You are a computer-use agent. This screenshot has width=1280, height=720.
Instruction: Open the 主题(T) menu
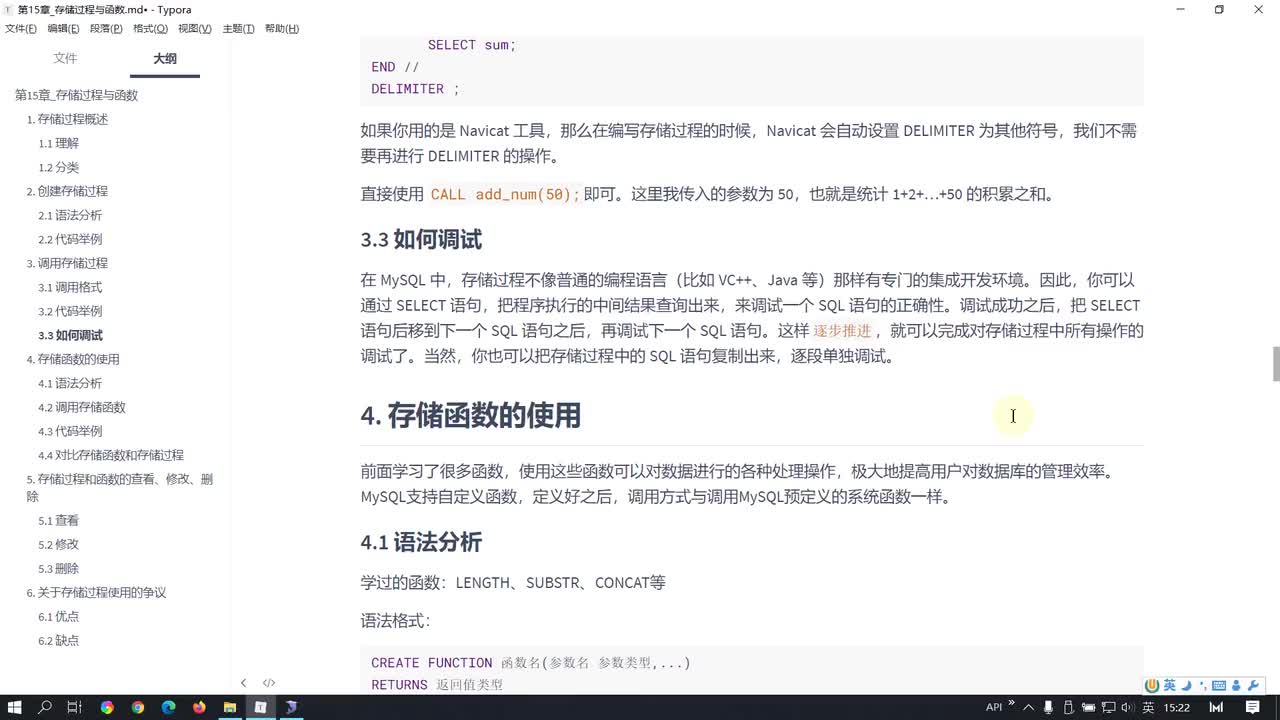pos(237,28)
